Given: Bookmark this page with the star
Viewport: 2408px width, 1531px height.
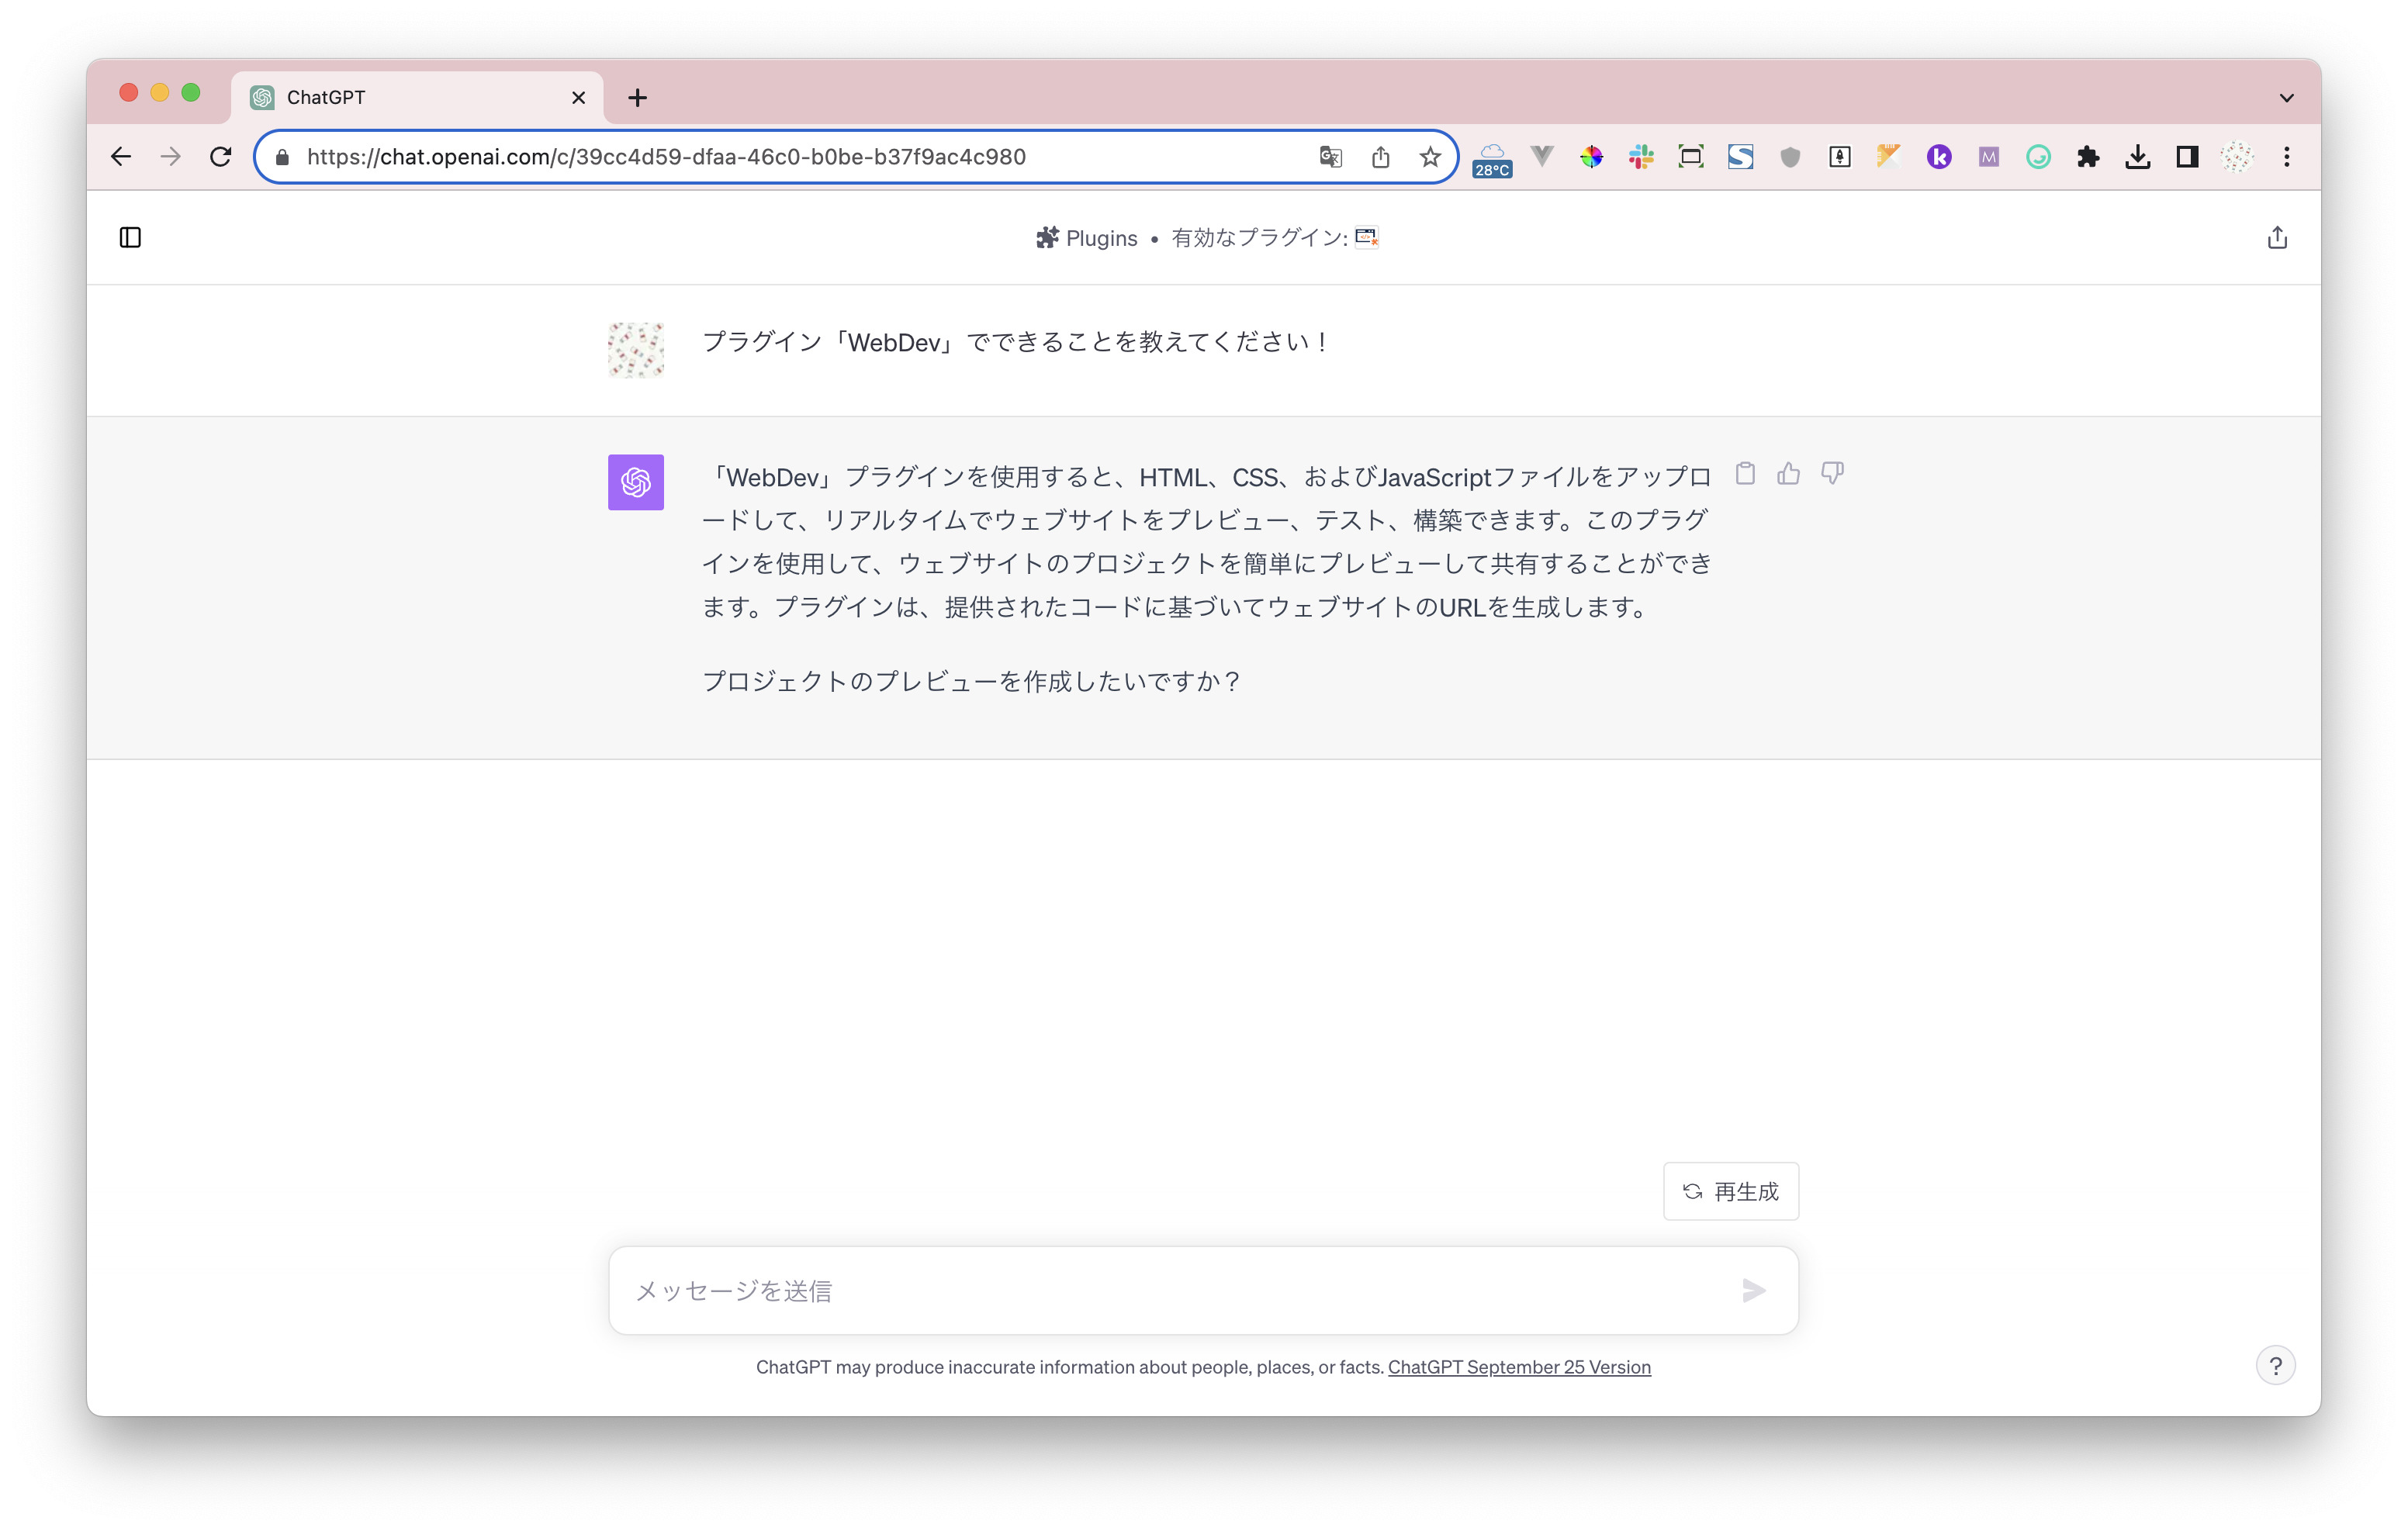Looking at the screenshot, I should [1430, 157].
